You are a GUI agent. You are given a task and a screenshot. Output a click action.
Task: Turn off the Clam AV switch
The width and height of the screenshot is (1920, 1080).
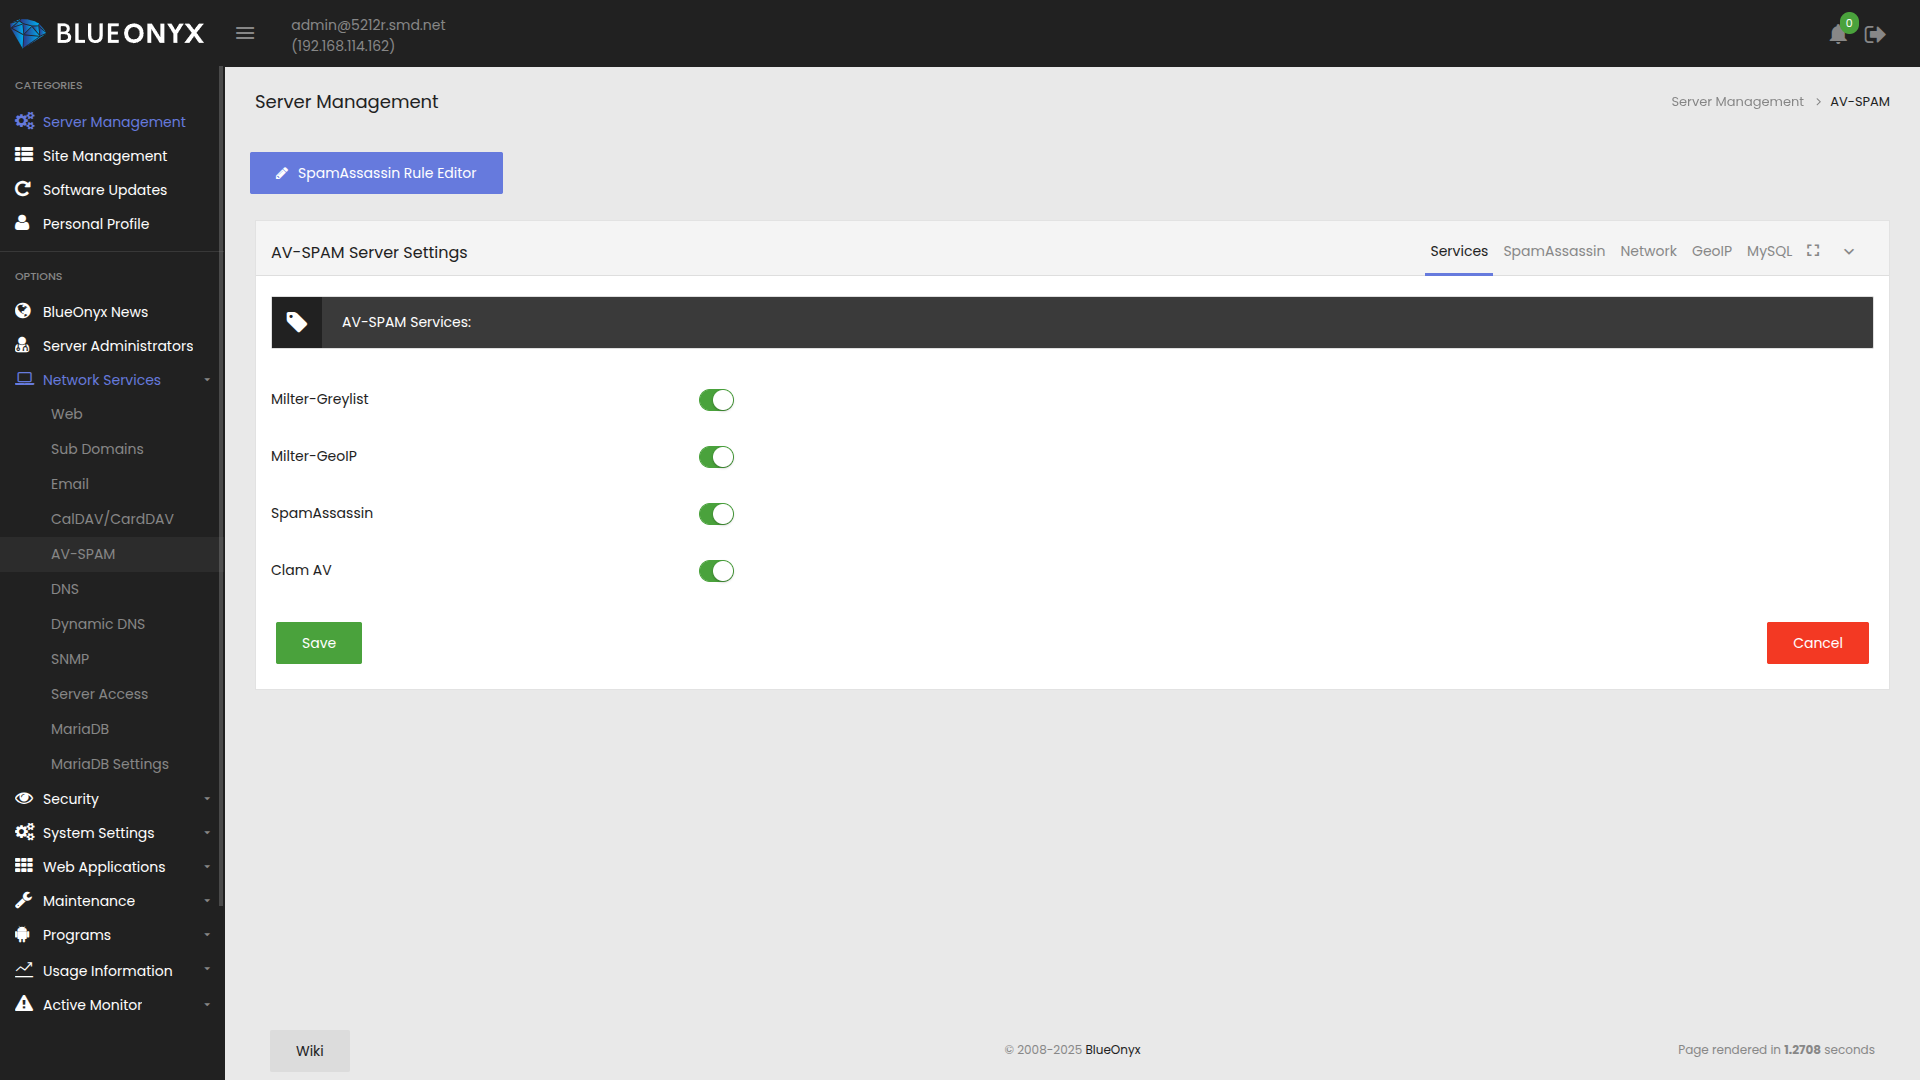(x=716, y=571)
